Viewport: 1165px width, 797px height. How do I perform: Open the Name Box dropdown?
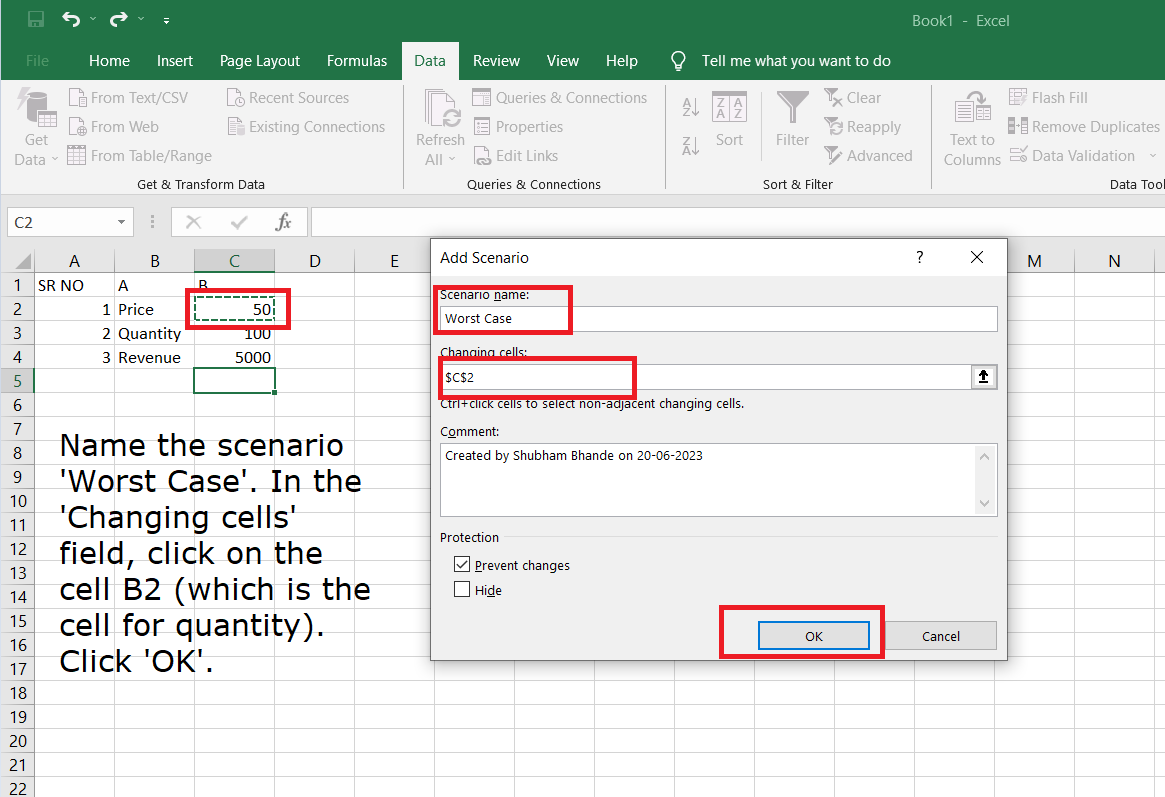tap(122, 221)
